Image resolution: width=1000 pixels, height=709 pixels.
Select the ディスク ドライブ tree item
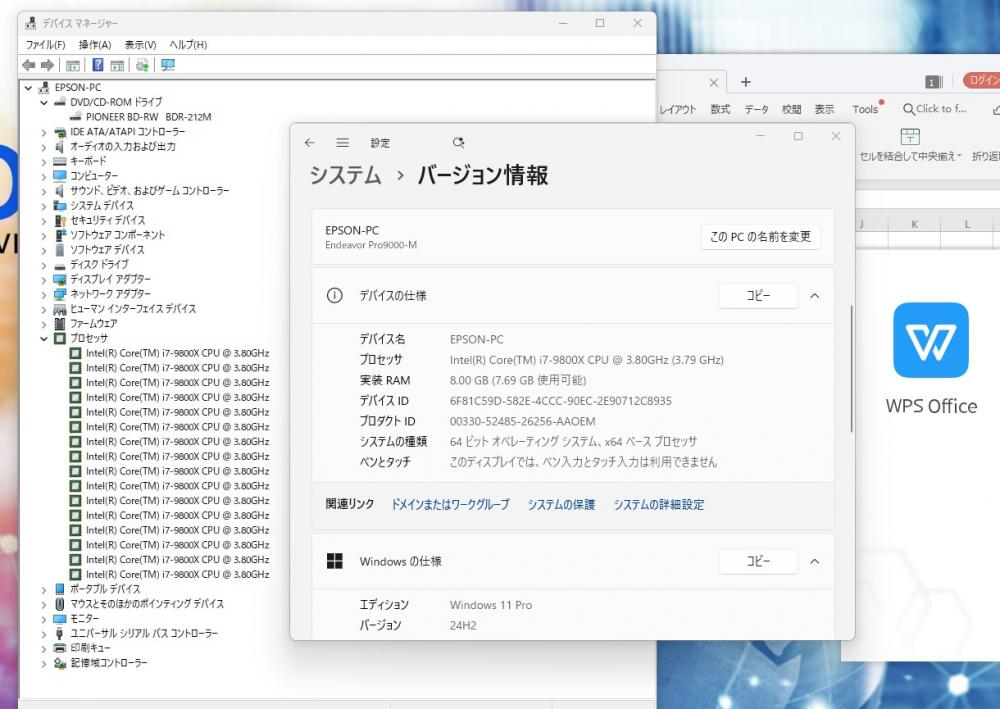tap(99, 265)
